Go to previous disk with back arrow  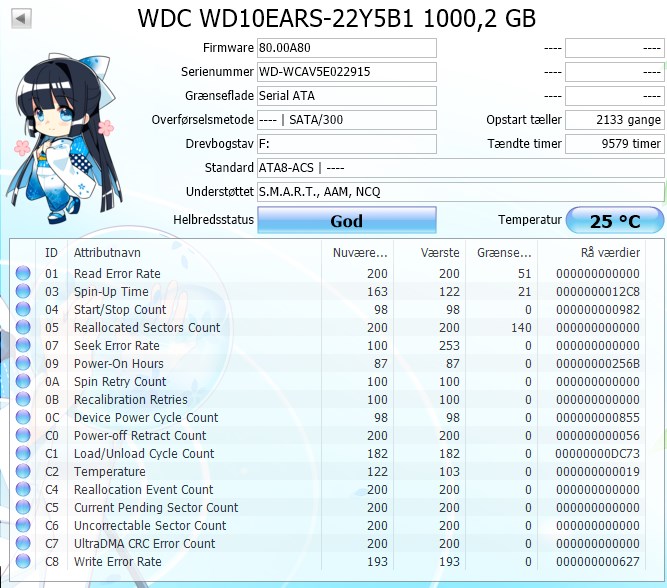coord(21,18)
